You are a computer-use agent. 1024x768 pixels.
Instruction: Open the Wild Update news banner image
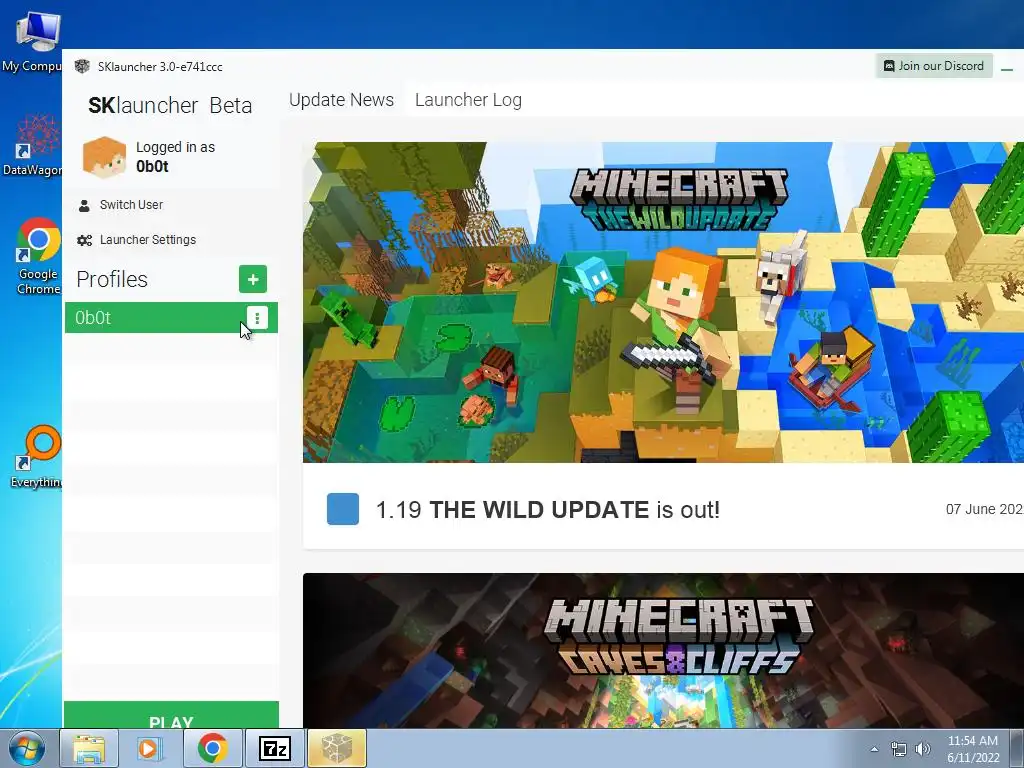point(663,302)
